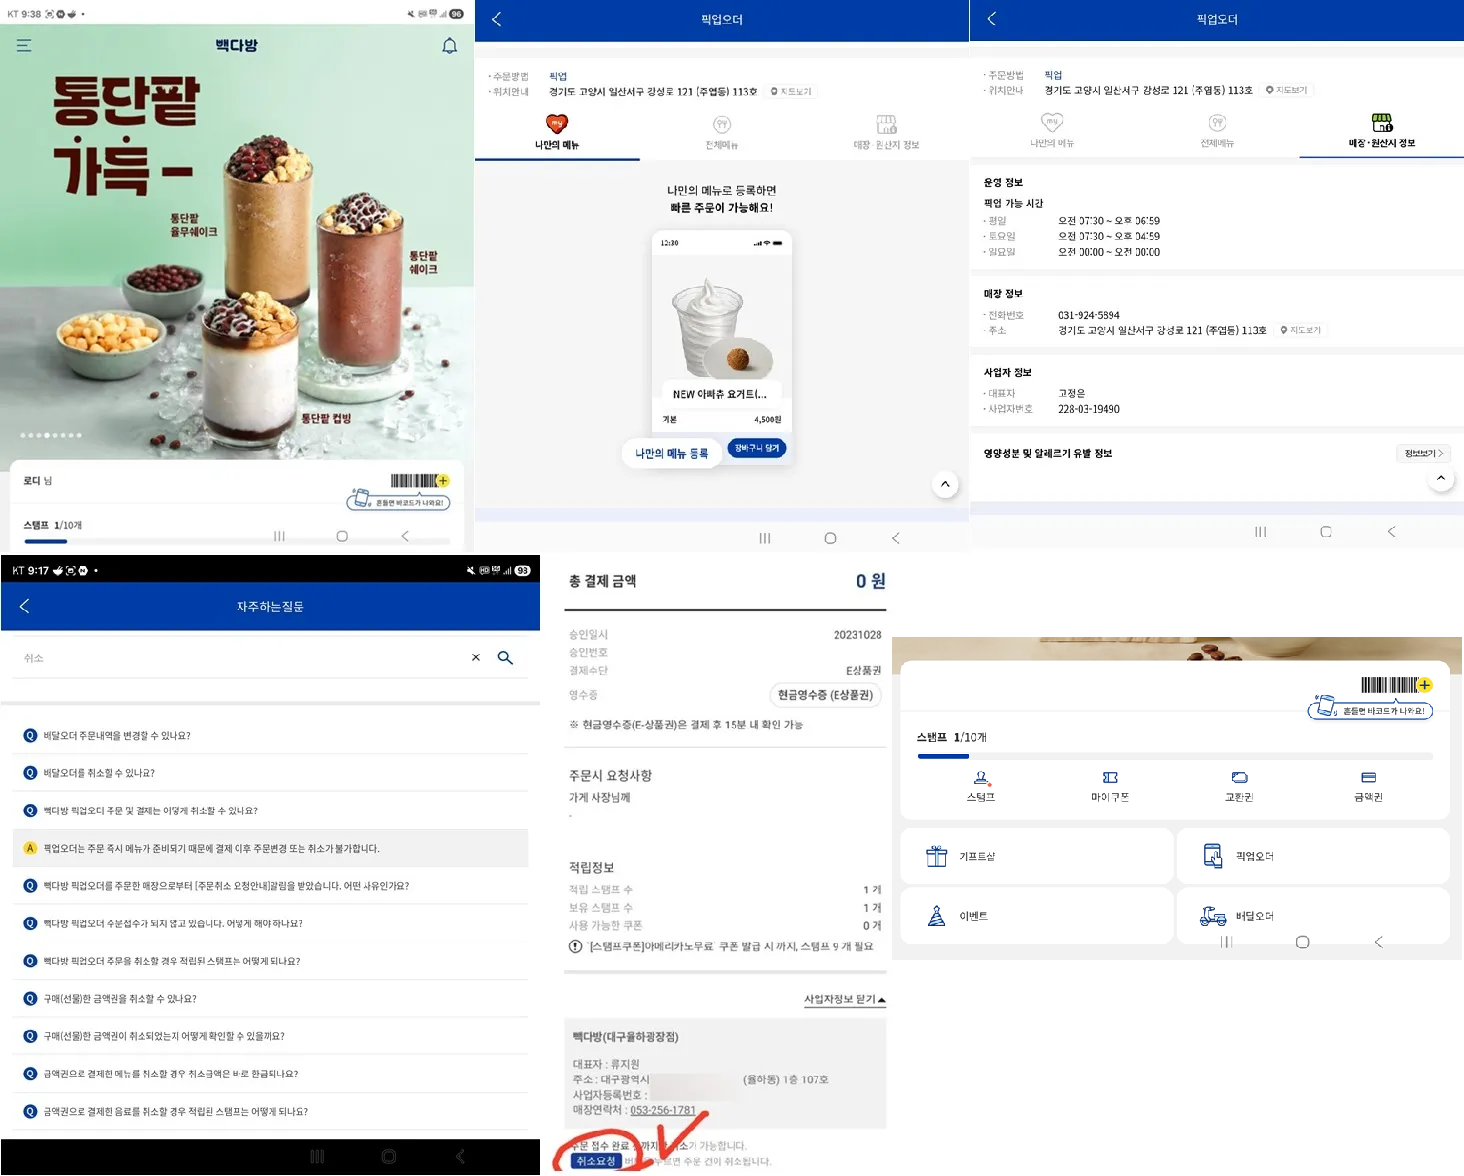Select the active 매장·원산지 정보 tab with store icon
Viewport: 1464px width, 1176px height.
pos(1382,131)
